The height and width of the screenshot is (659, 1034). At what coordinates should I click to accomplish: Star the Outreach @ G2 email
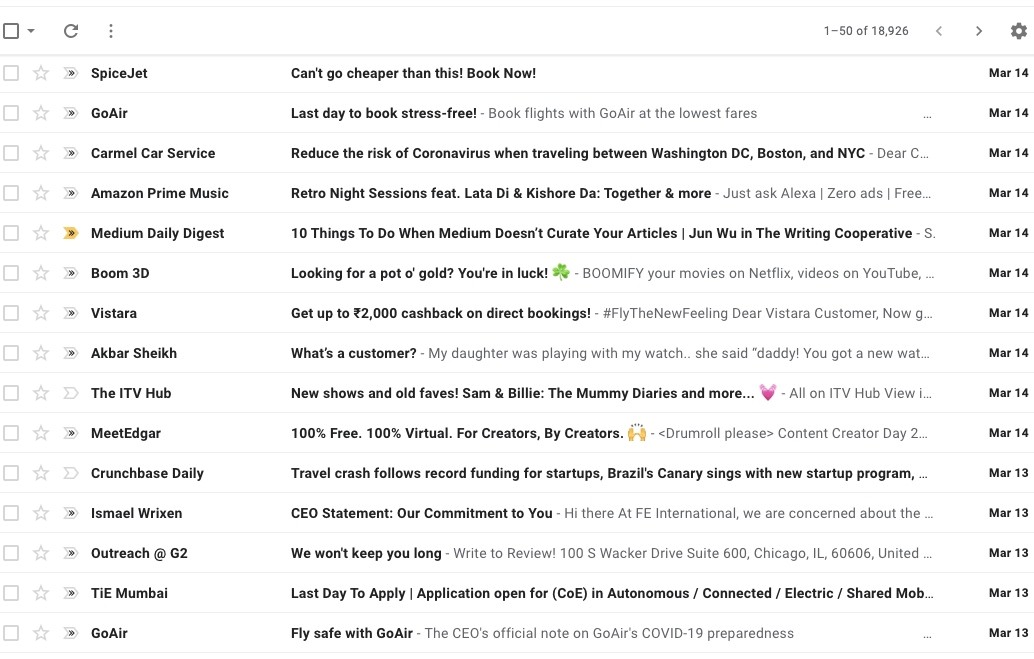click(x=41, y=553)
